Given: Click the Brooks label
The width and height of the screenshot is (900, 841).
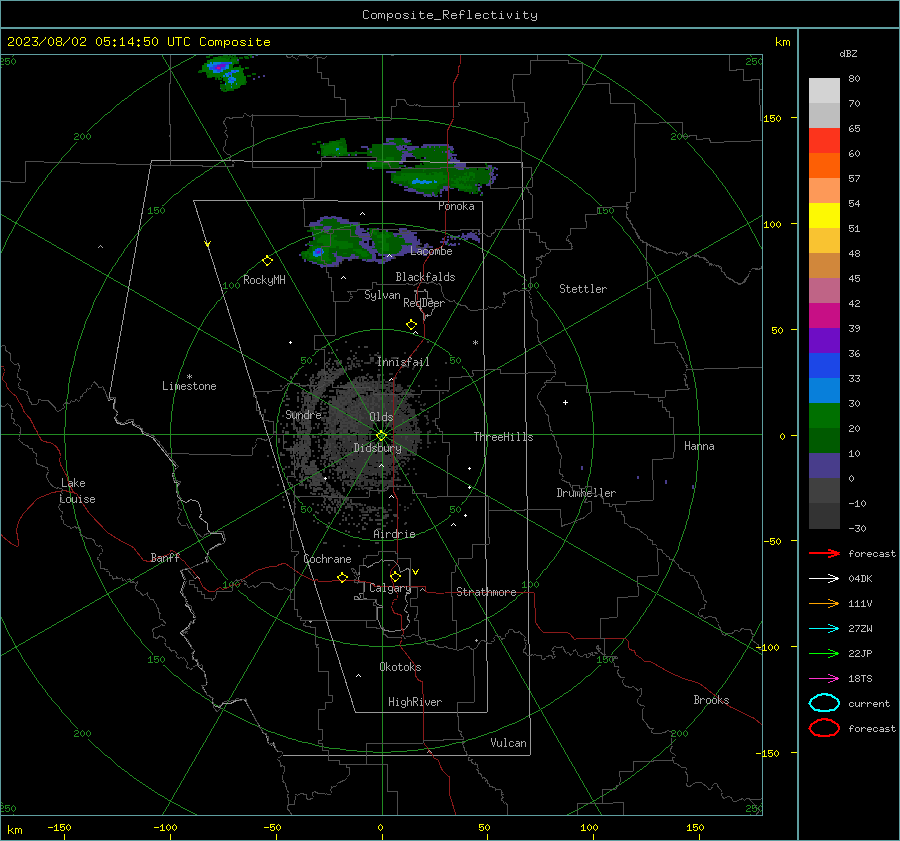Looking at the screenshot, I should tap(711, 700).
